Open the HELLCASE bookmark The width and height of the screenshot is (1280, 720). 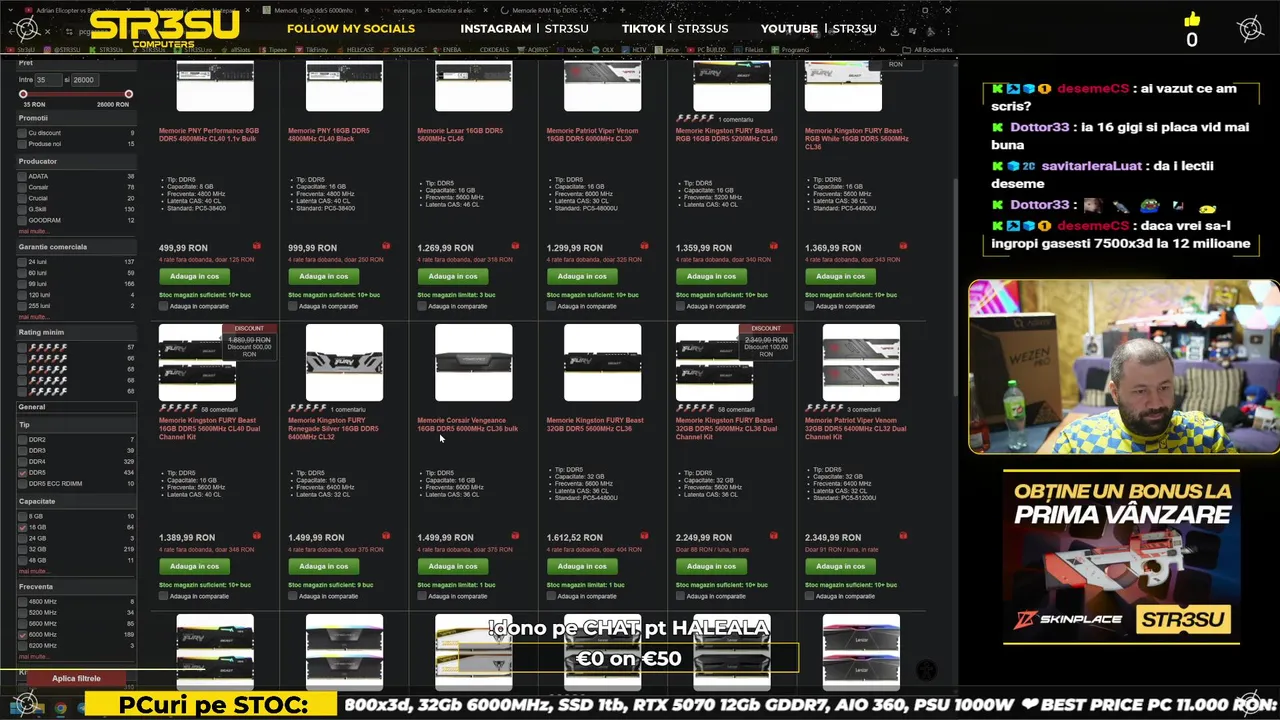pos(356,49)
